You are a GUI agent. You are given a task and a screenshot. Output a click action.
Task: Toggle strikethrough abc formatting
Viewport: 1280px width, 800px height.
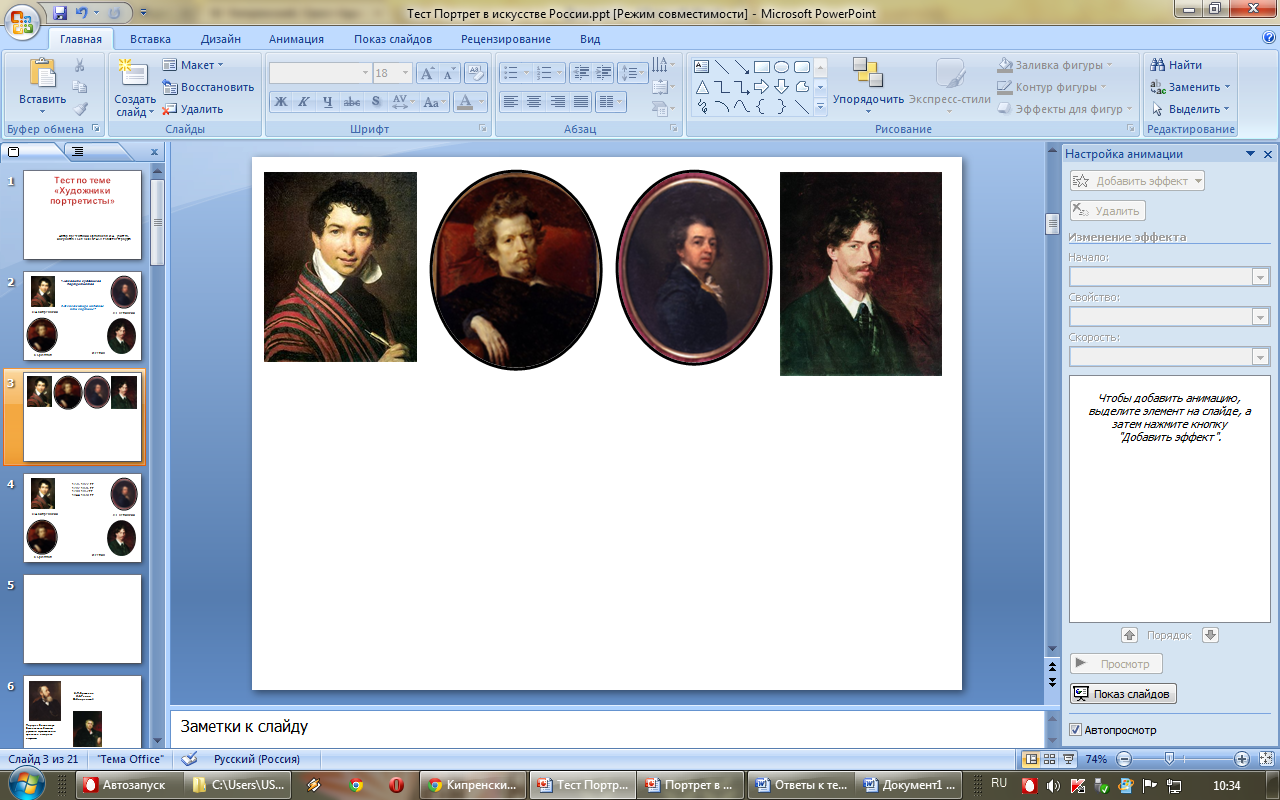pyautogui.click(x=352, y=102)
